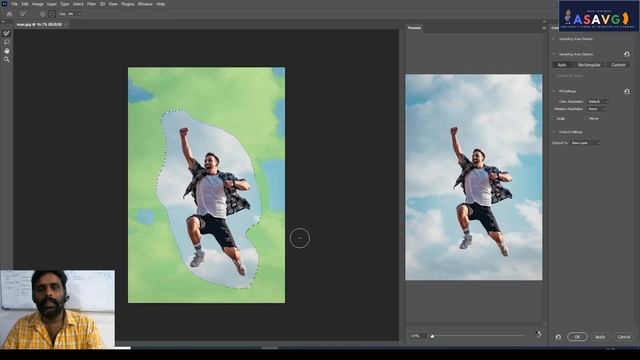Open the Edit menu
640x360 pixels.
pyautogui.click(x=25, y=4)
